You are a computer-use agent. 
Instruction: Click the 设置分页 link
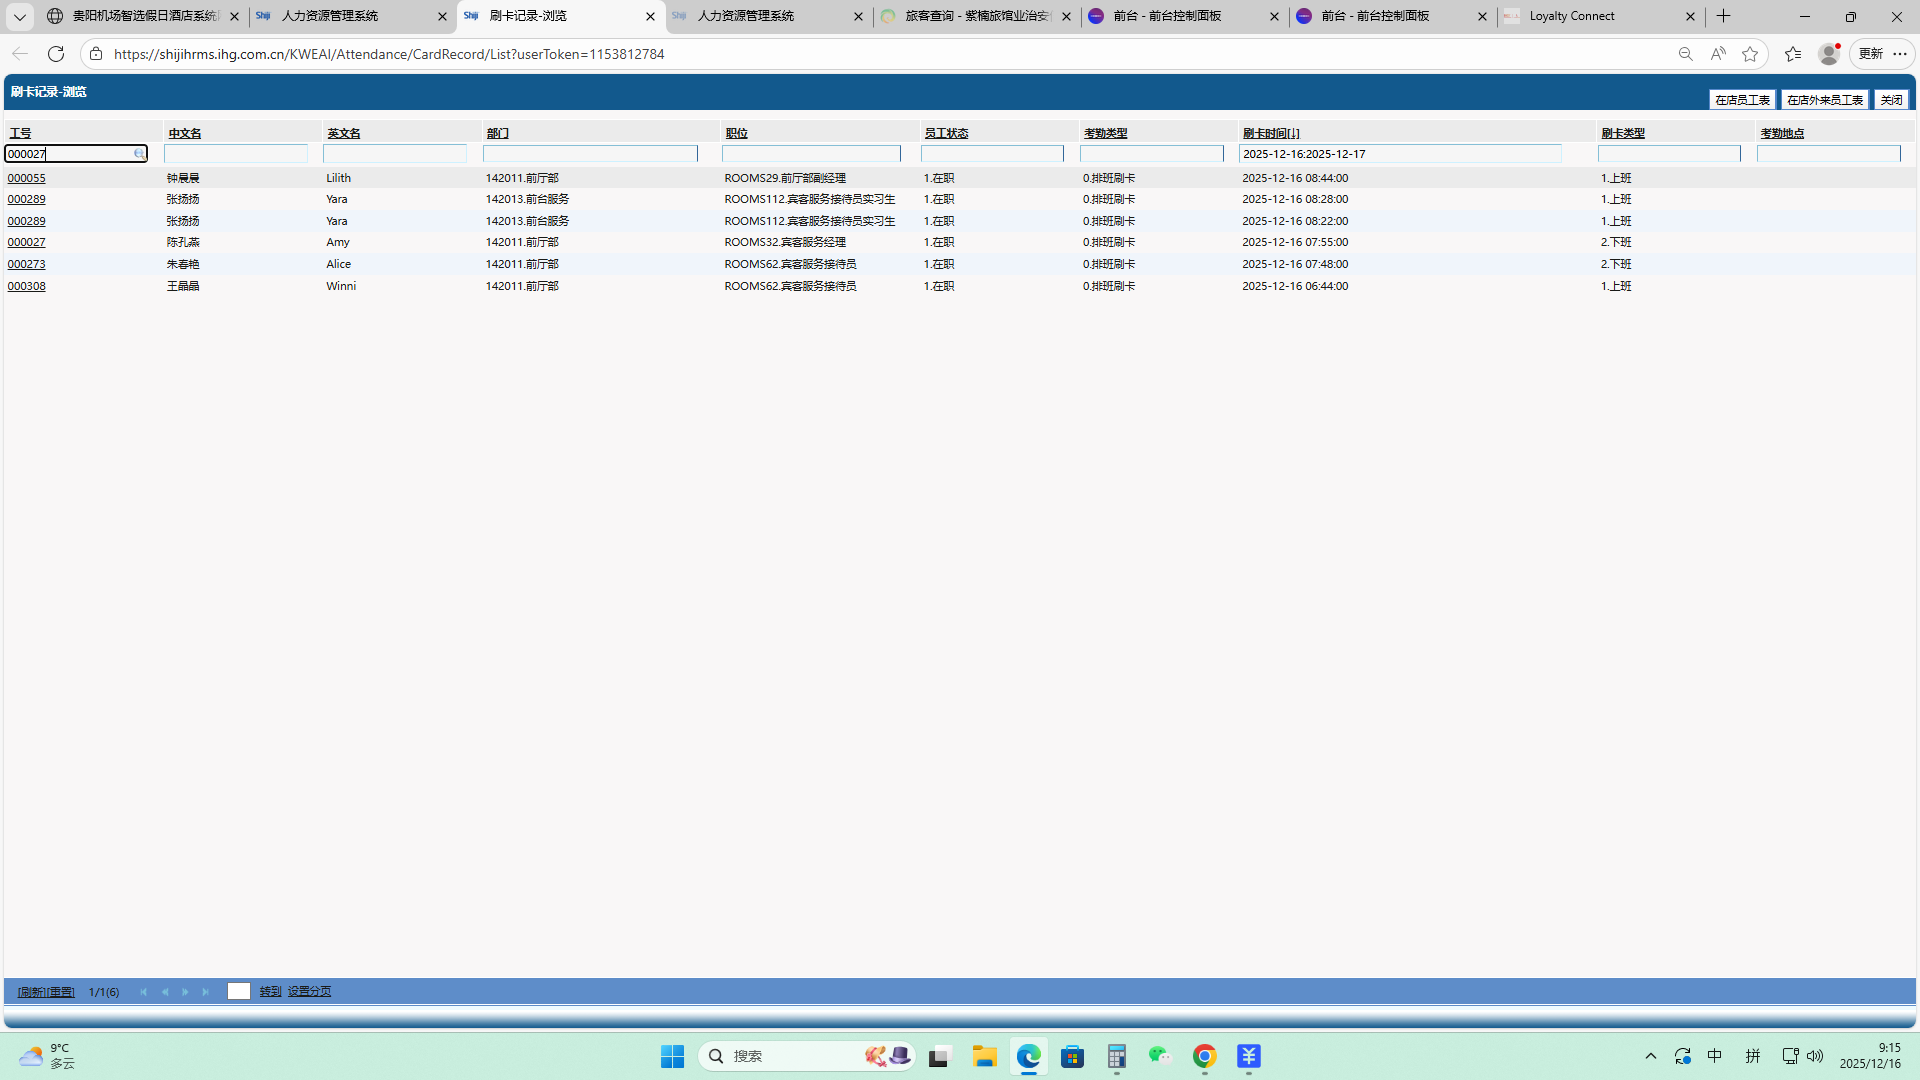(309, 992)
